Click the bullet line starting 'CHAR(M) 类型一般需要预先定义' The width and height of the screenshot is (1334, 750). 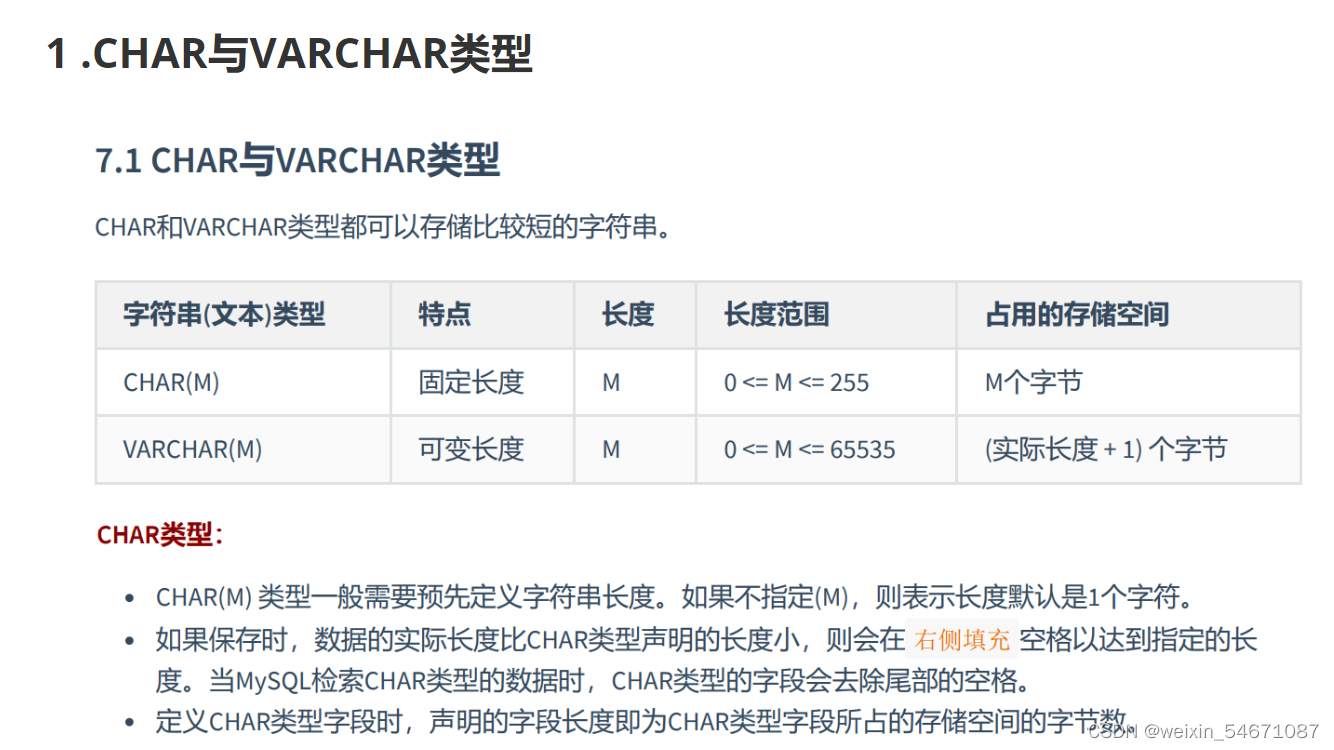675,598
